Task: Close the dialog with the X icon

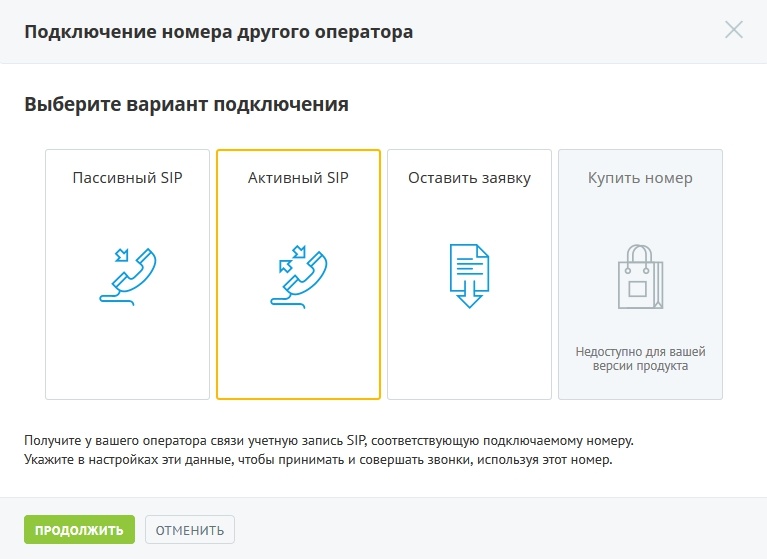Action: (734, 30)
